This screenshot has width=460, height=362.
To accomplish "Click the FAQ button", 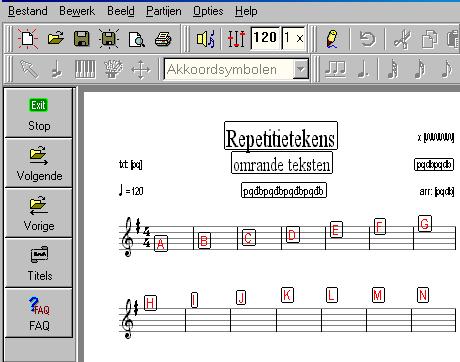I will coord(39,313).
